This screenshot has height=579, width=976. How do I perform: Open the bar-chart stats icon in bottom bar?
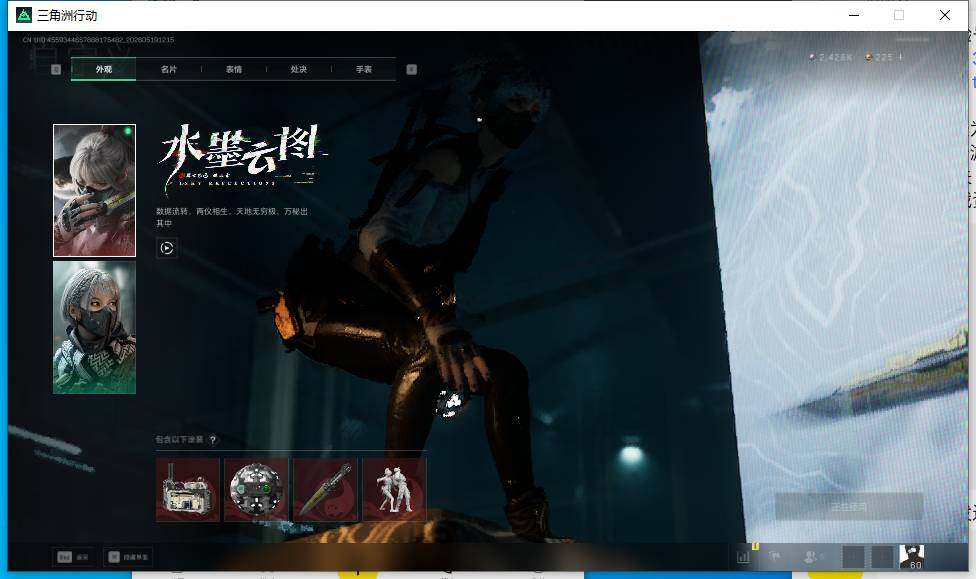tap(743, 557)
